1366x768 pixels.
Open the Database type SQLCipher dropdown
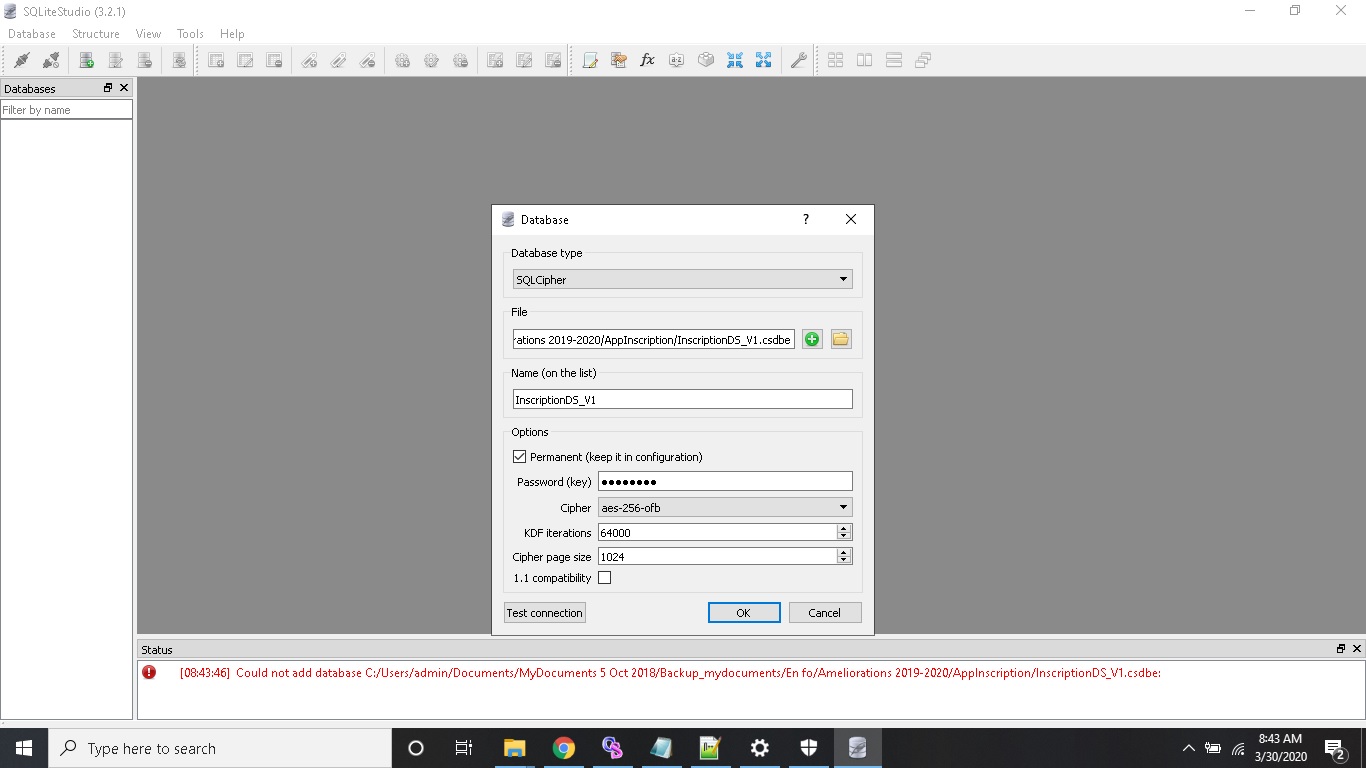coord(683,280)
